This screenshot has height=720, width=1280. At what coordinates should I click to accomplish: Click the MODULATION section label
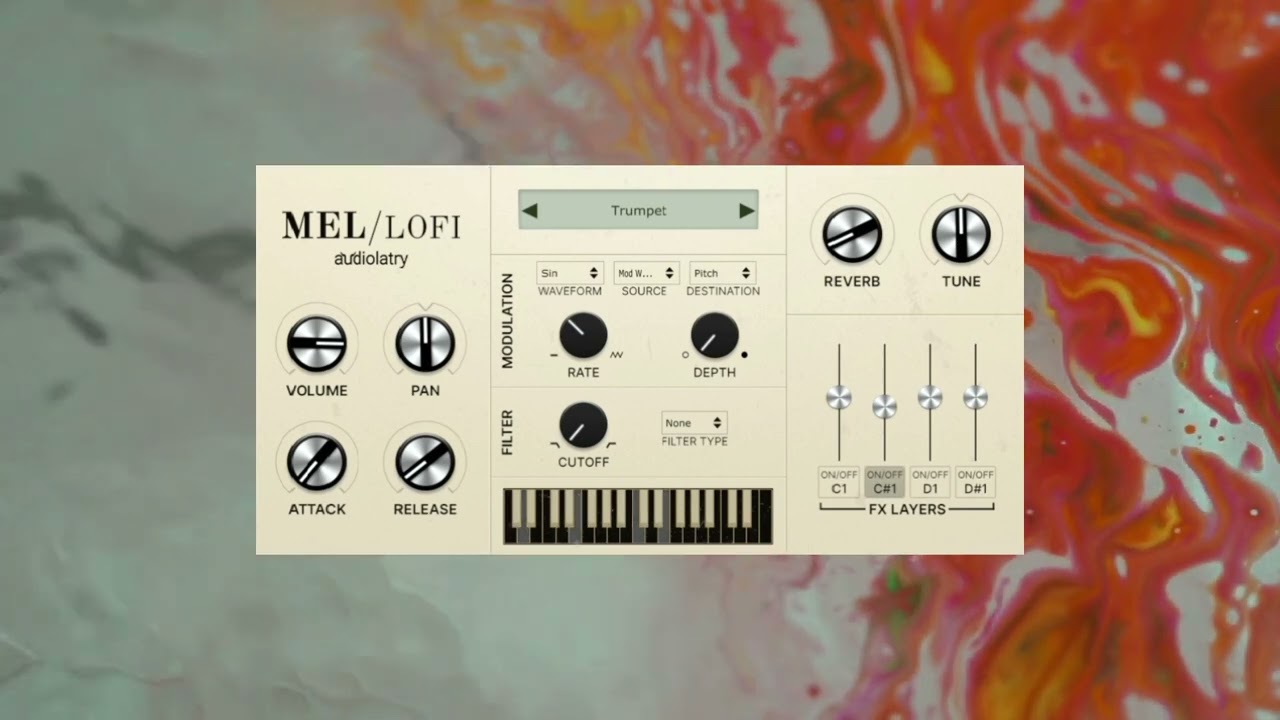coord(507,321)
